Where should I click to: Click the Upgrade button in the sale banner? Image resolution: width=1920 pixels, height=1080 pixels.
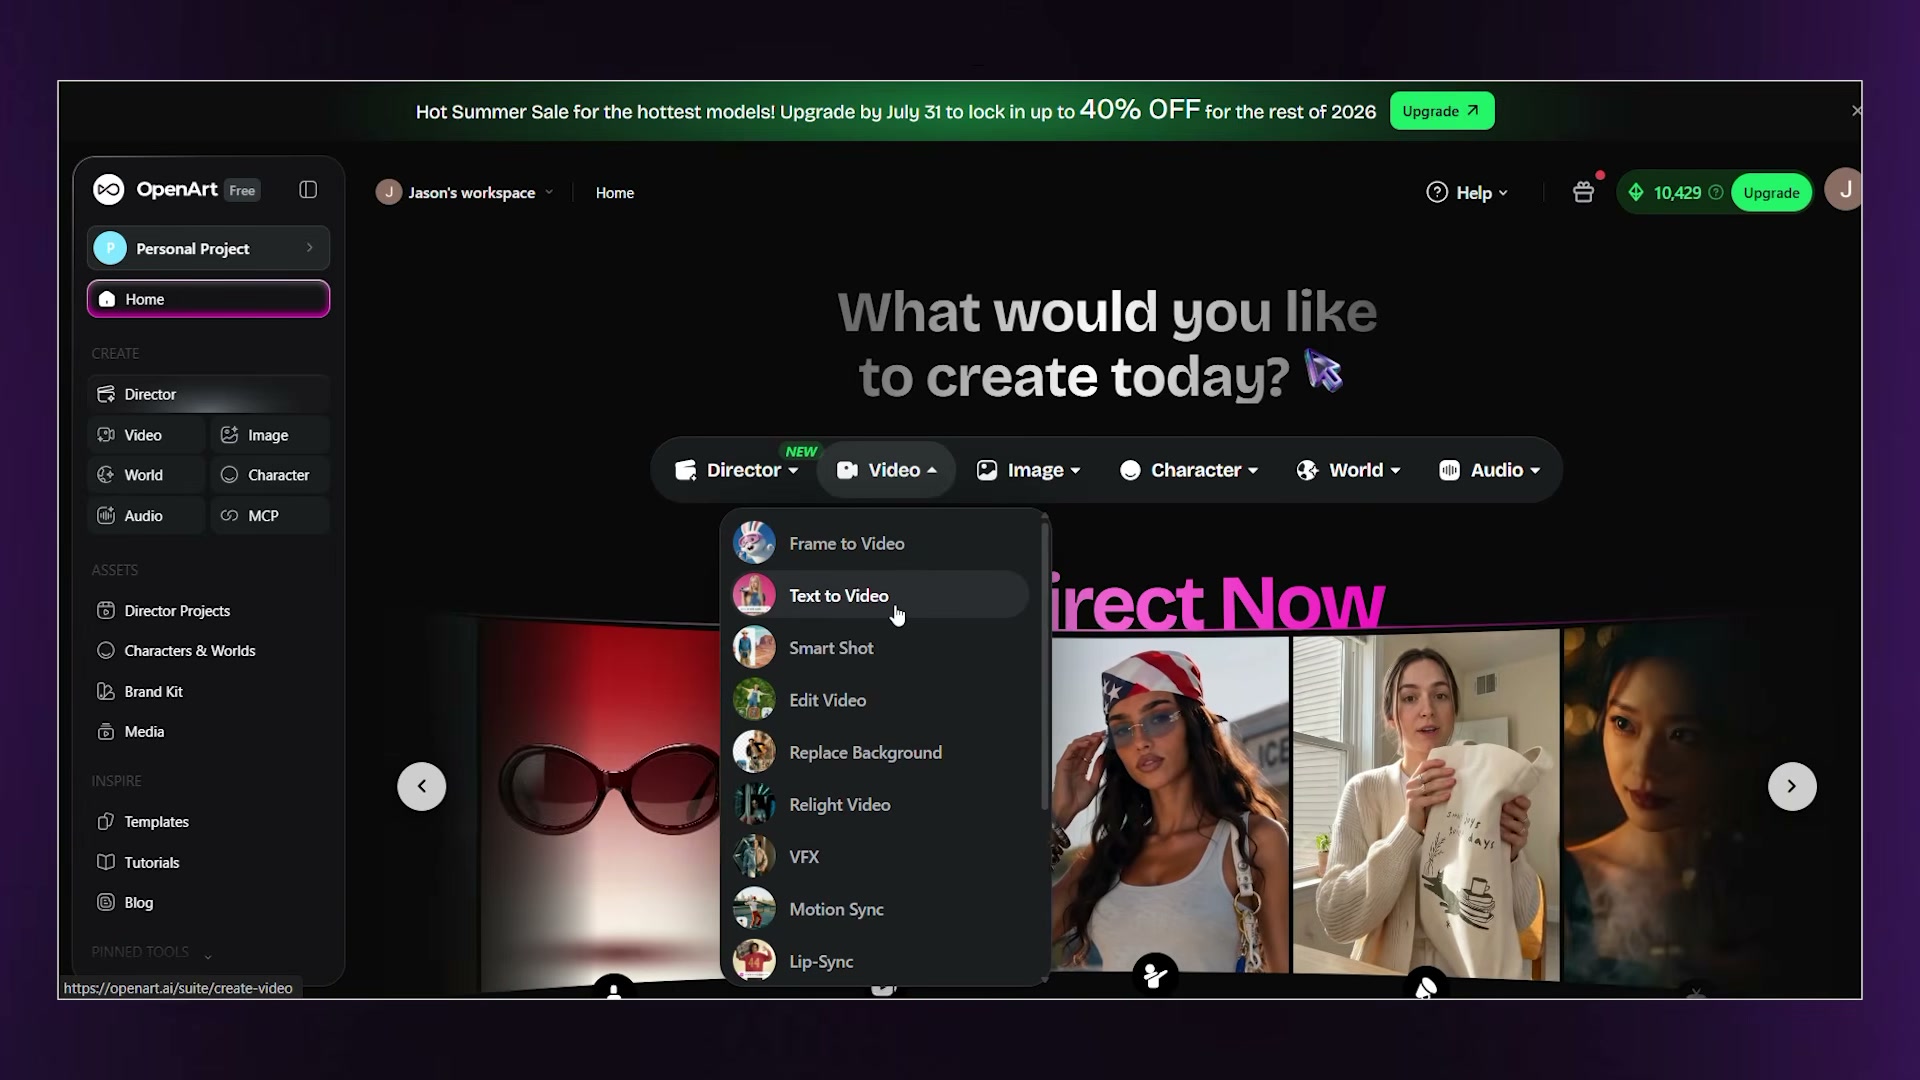click(x=1442, y=111)
